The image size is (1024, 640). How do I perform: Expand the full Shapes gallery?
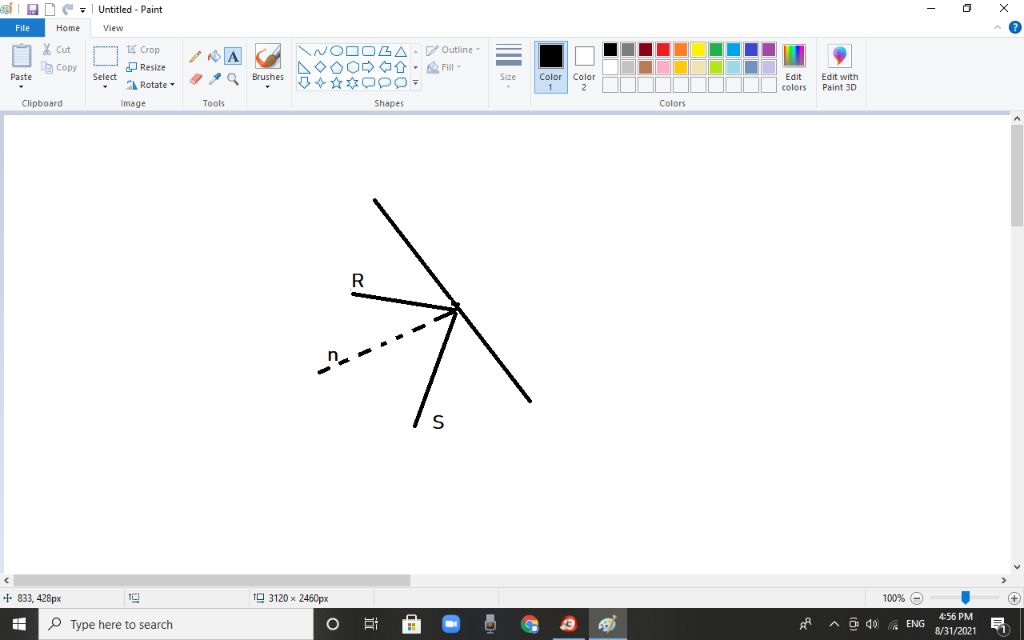click(415, 83)
